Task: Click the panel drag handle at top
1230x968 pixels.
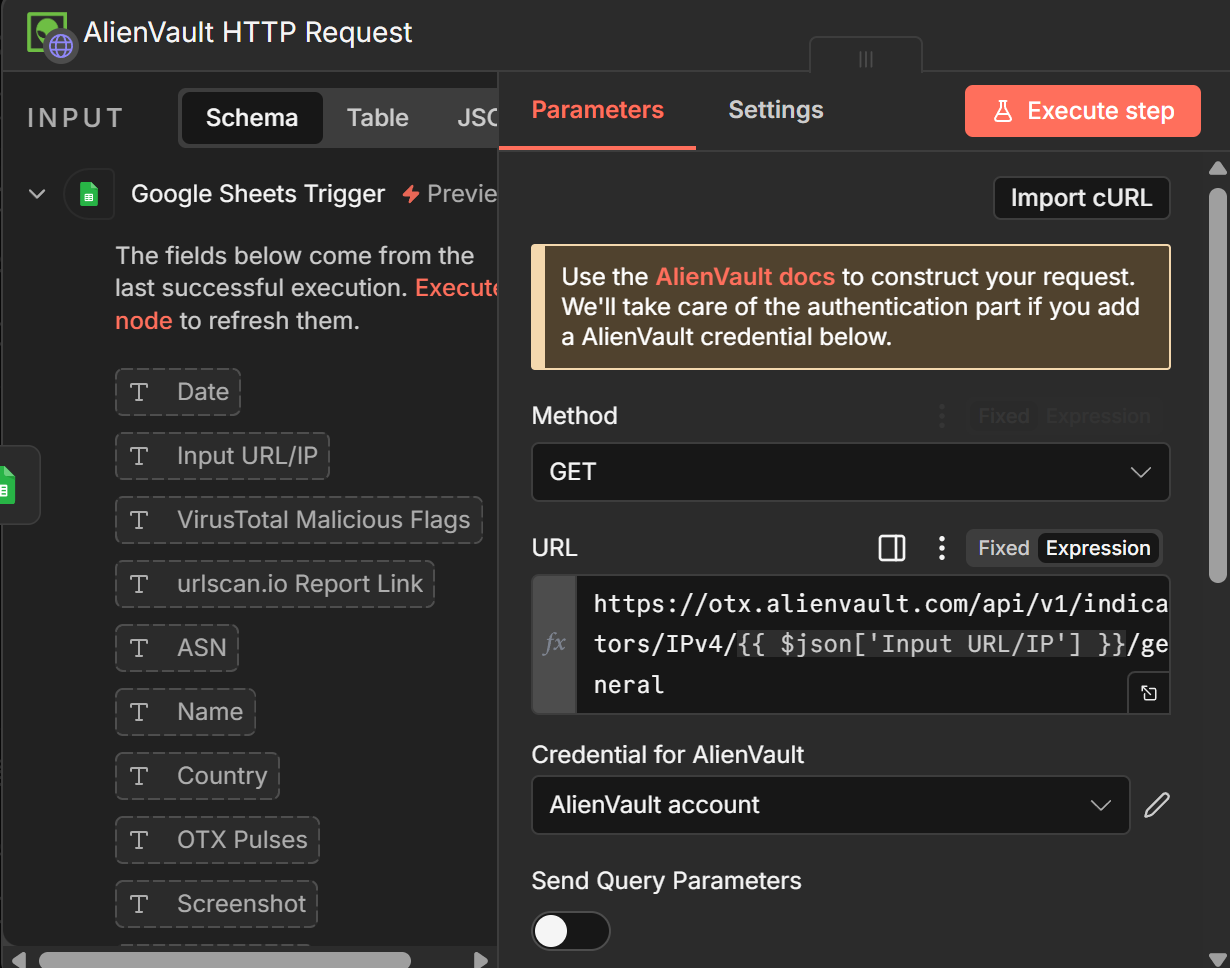Action: pyautogui.click(x=866, y=59)
